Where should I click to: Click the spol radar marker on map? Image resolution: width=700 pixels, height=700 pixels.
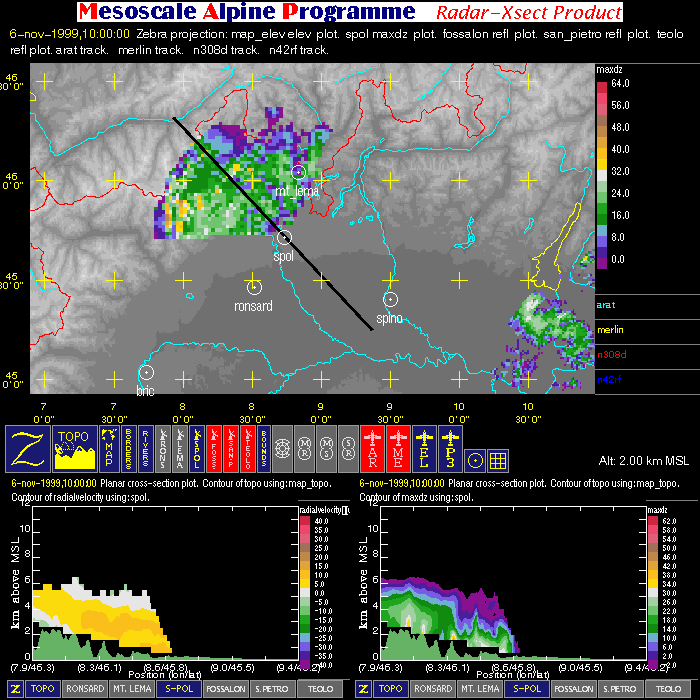(x=284, y=238)
